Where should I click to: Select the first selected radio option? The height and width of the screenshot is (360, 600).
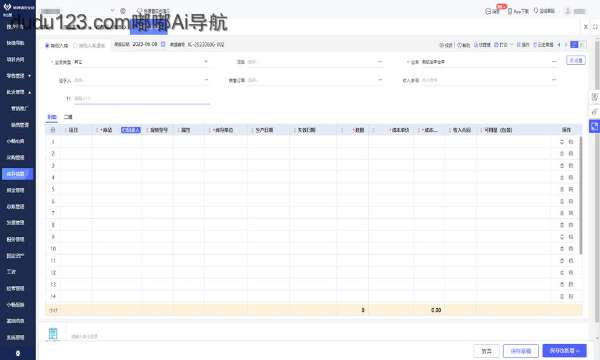pos(47,46)
